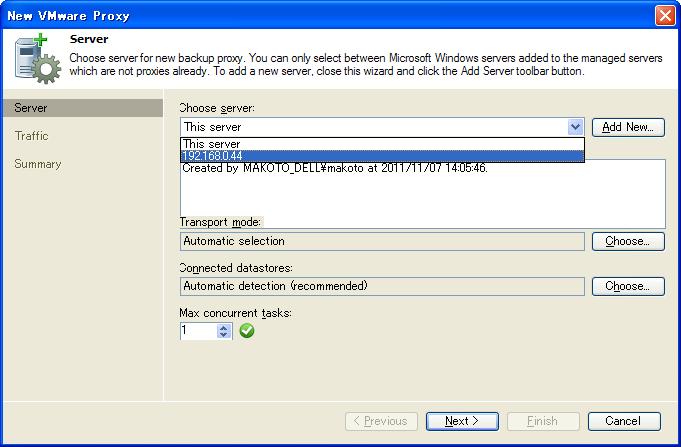Click the 'Choose server:' label

point(217,108)
